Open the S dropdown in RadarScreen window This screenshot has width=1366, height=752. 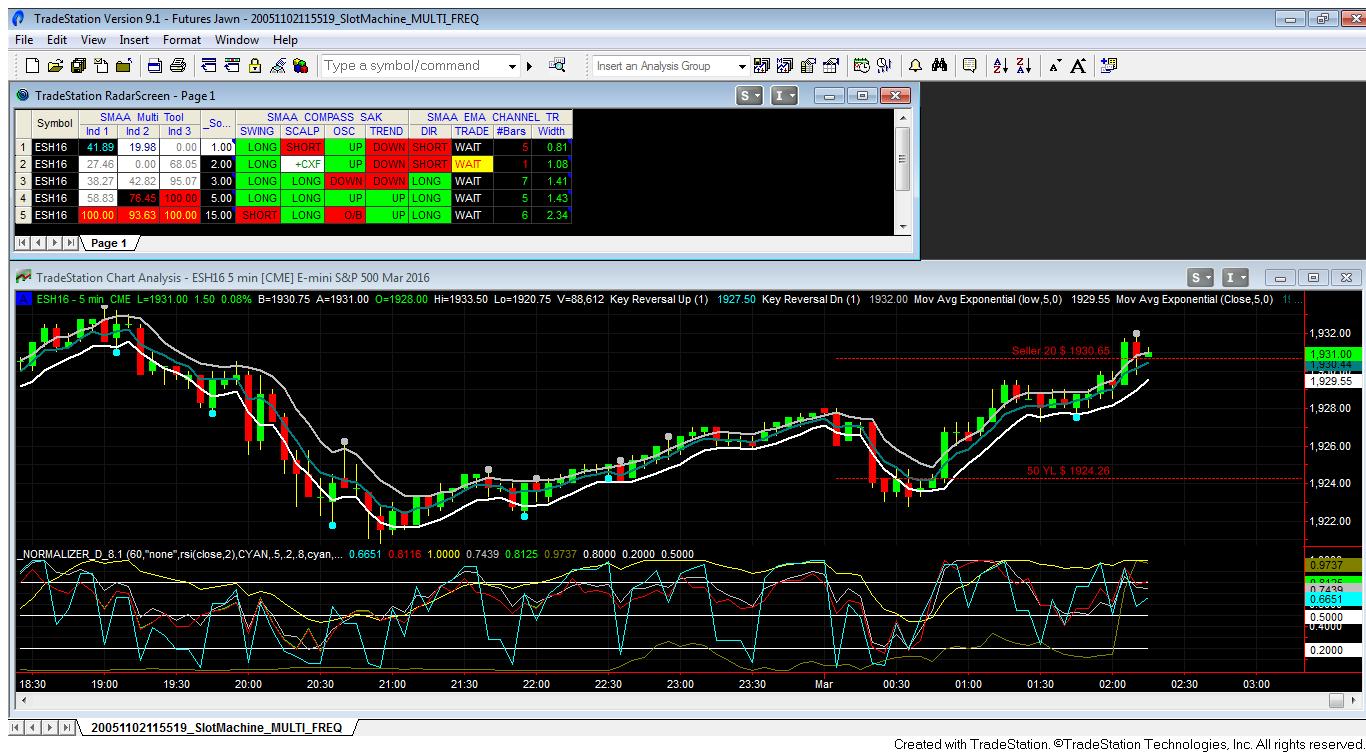(x=750, y=95)
